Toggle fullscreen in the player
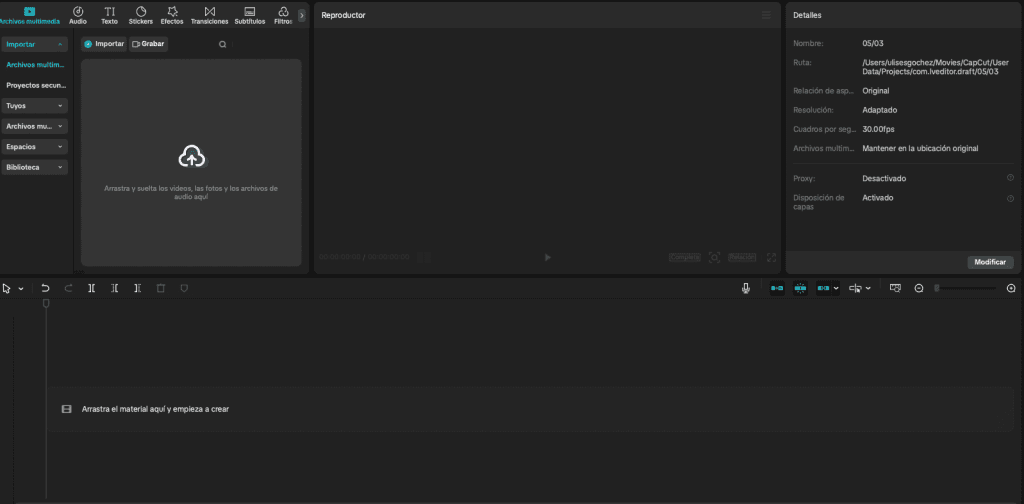 (x=771, y=257)
